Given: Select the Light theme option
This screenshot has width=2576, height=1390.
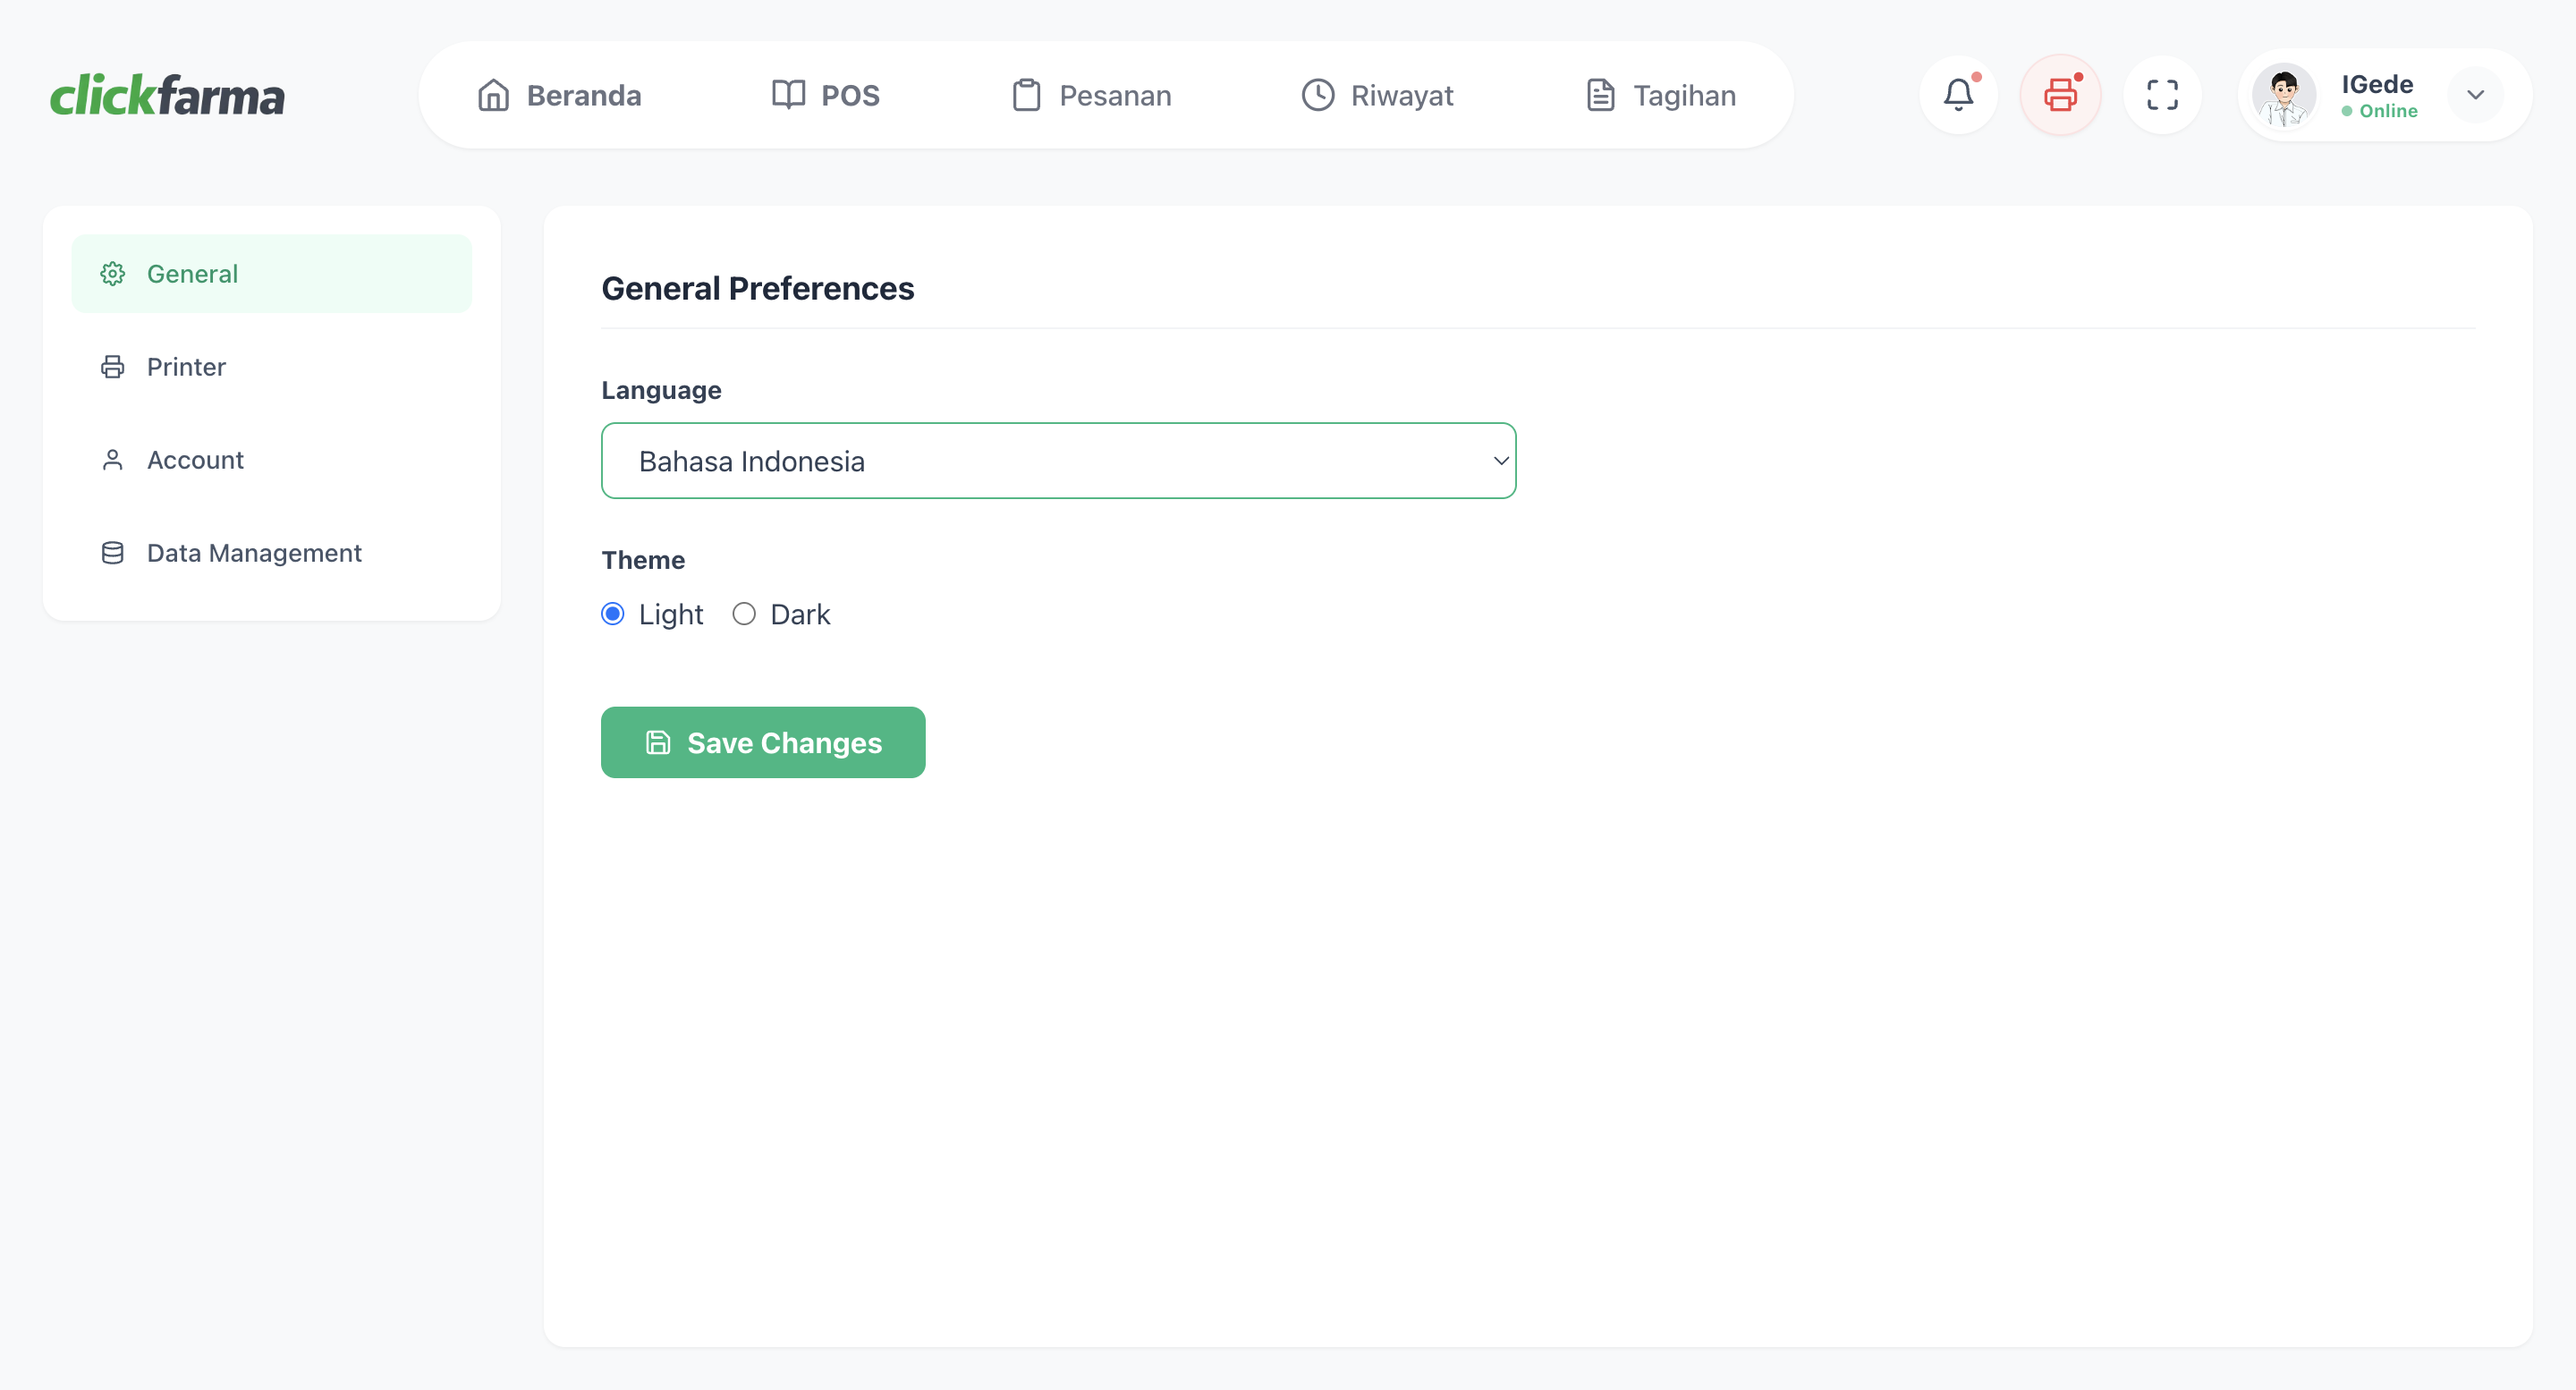Looking at the screenshot, I should pyautogui.click(x=612, y=613).
